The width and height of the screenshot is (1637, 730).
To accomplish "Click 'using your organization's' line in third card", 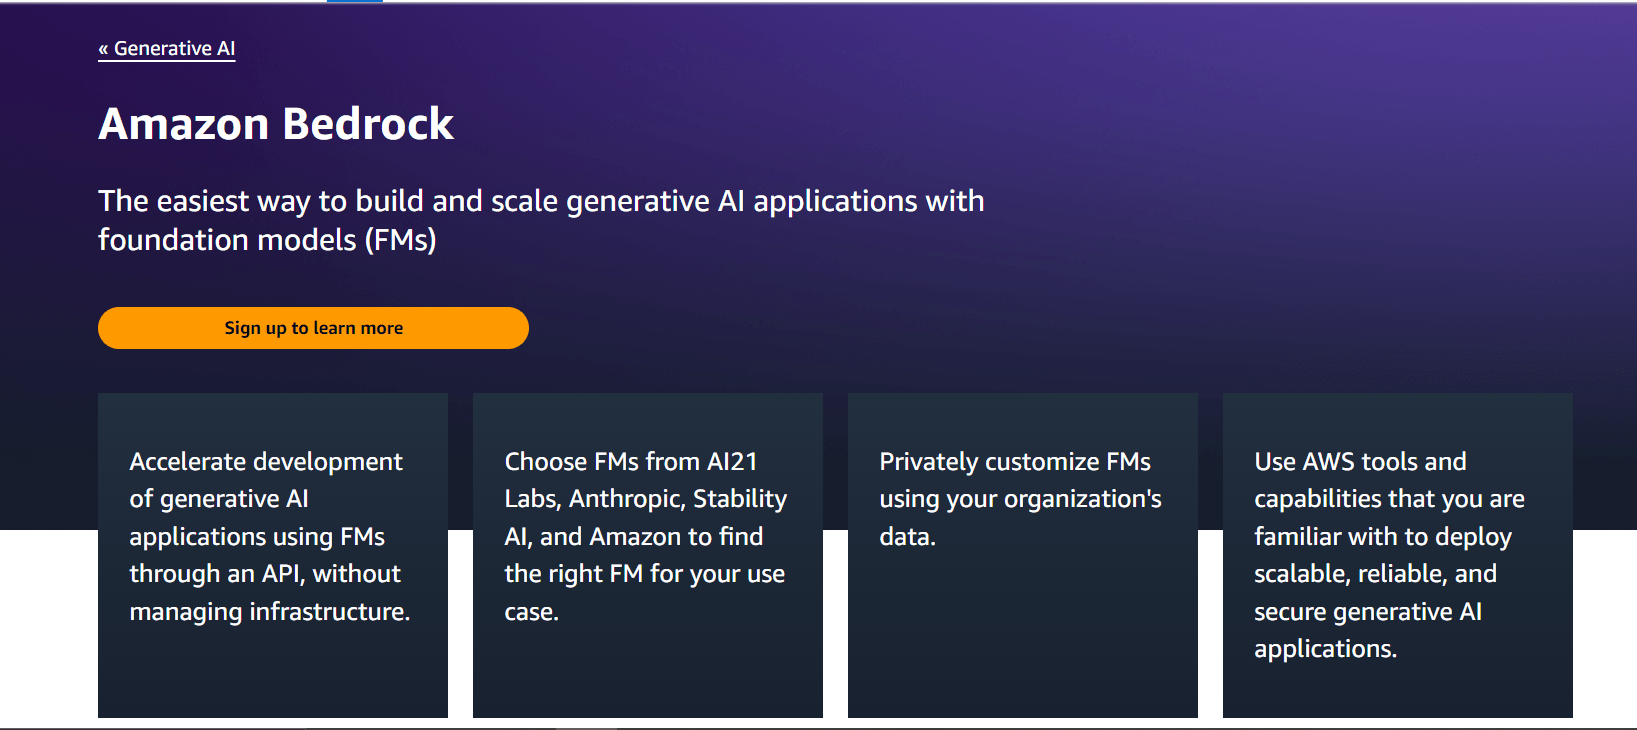I will (x=1021, y=499).
